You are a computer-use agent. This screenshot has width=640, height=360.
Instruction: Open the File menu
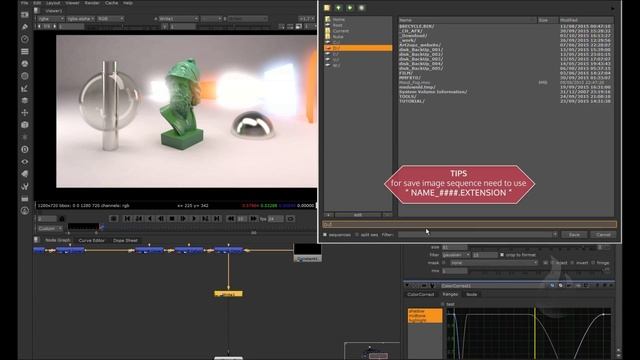click(x=24, y=3)
